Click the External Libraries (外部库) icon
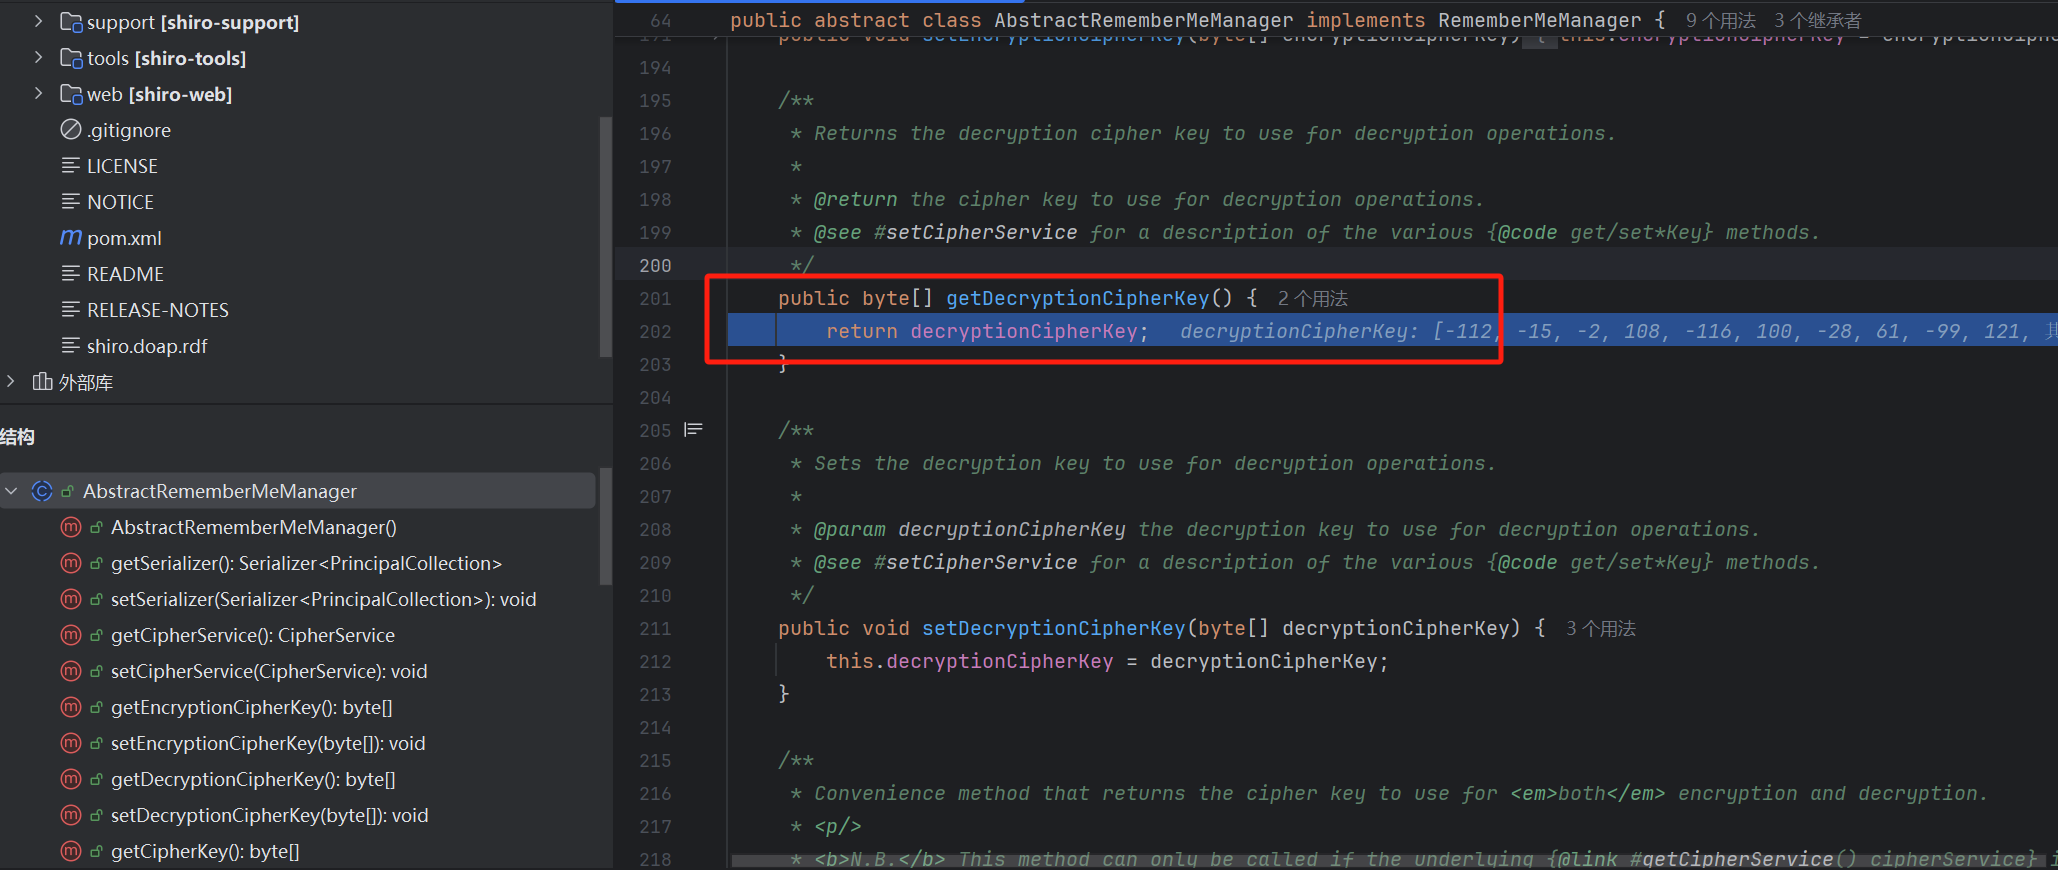The height and width of the screenshot is (870, 2058). 42,382
